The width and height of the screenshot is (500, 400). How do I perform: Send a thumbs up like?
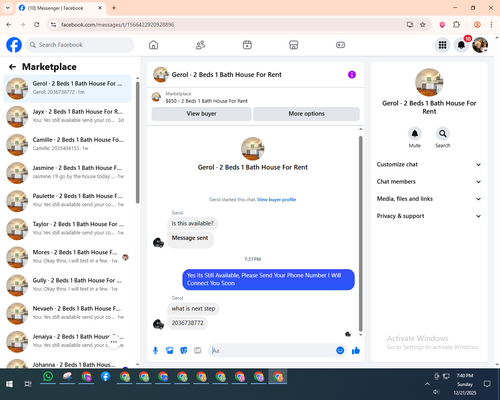[x=356, y=350]
